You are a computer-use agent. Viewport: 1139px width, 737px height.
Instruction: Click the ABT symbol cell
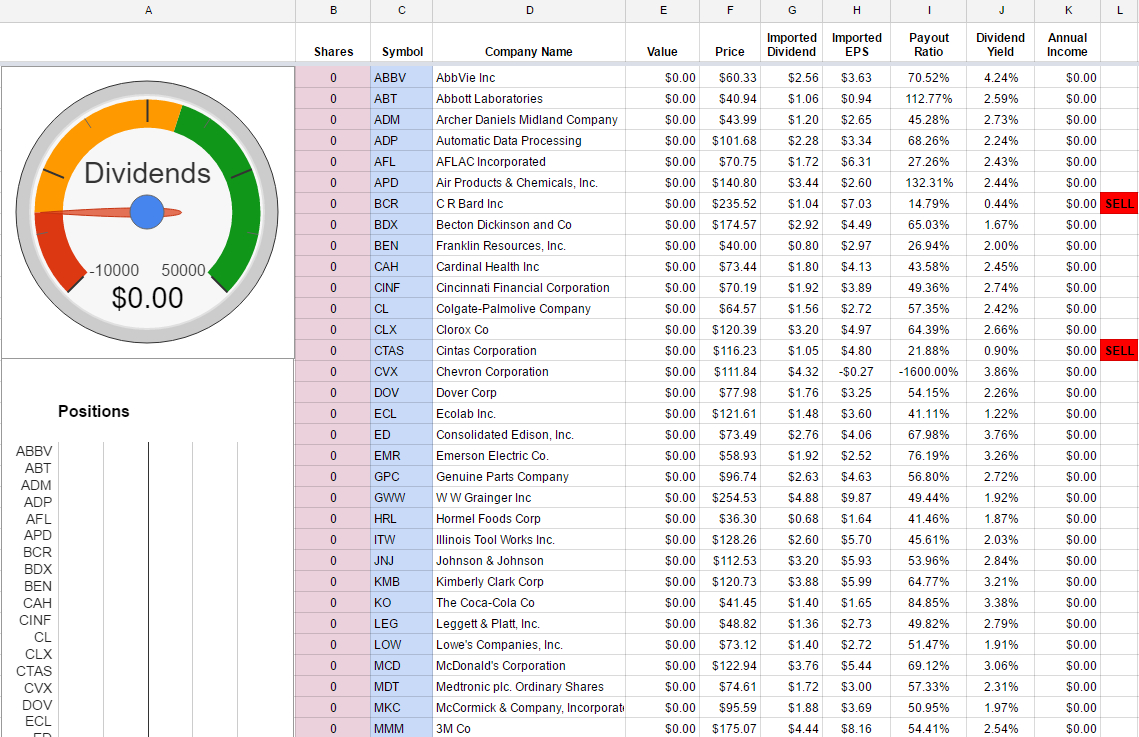401,99
